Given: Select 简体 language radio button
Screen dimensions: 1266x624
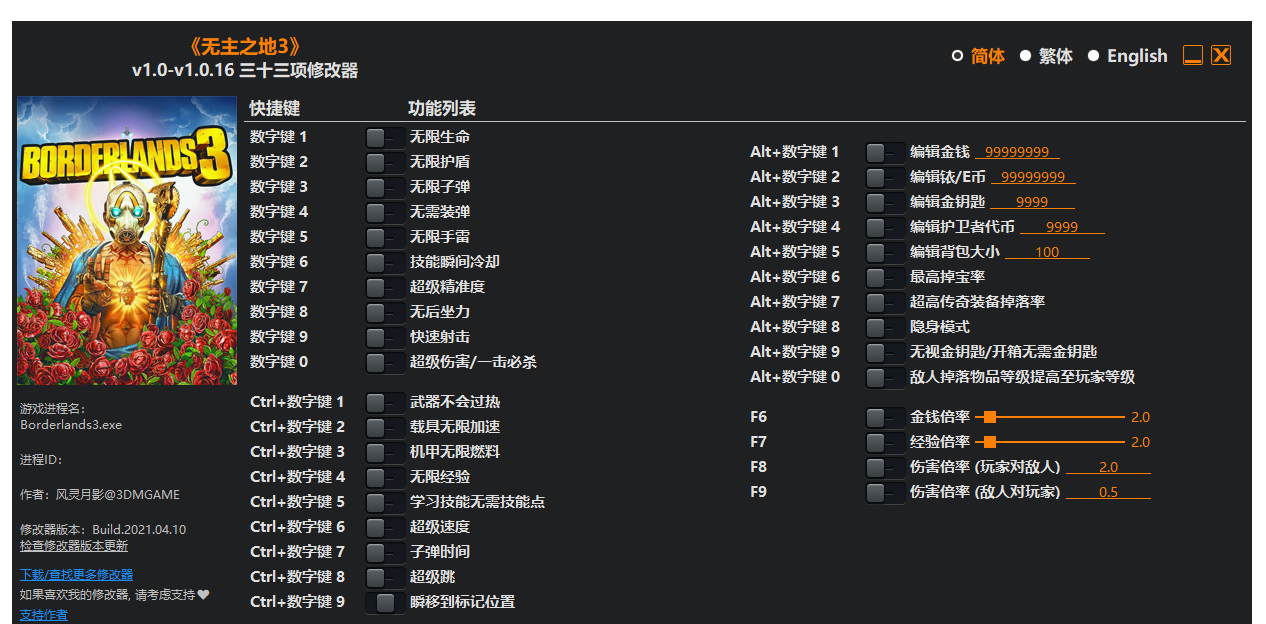Looking at the screenshot, I should click(957, 56).
